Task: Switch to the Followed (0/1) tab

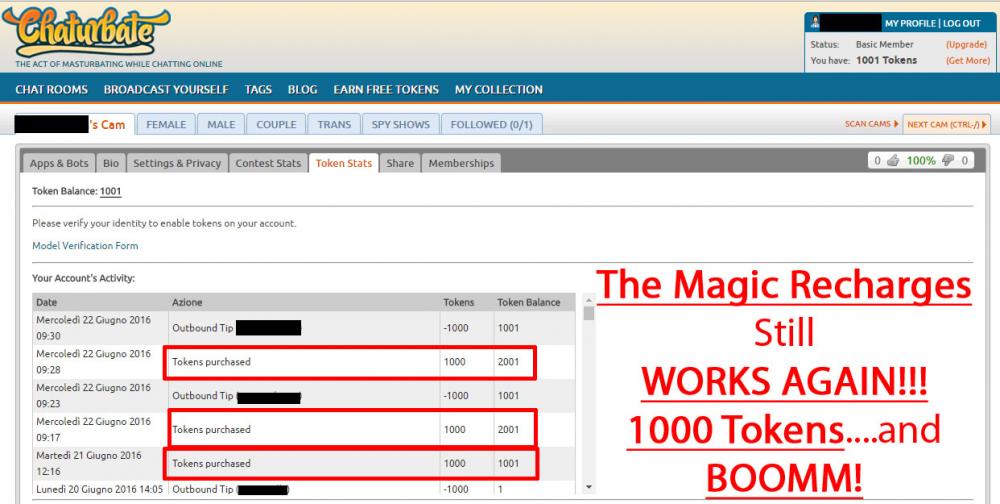Action: 492,124
